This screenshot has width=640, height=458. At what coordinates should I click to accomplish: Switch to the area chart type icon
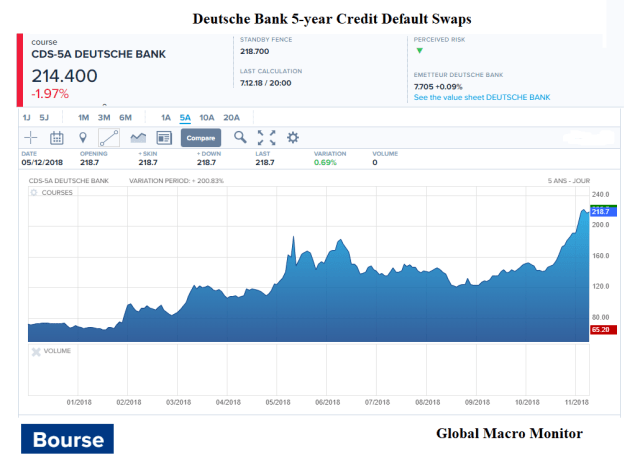coord(137,137)
